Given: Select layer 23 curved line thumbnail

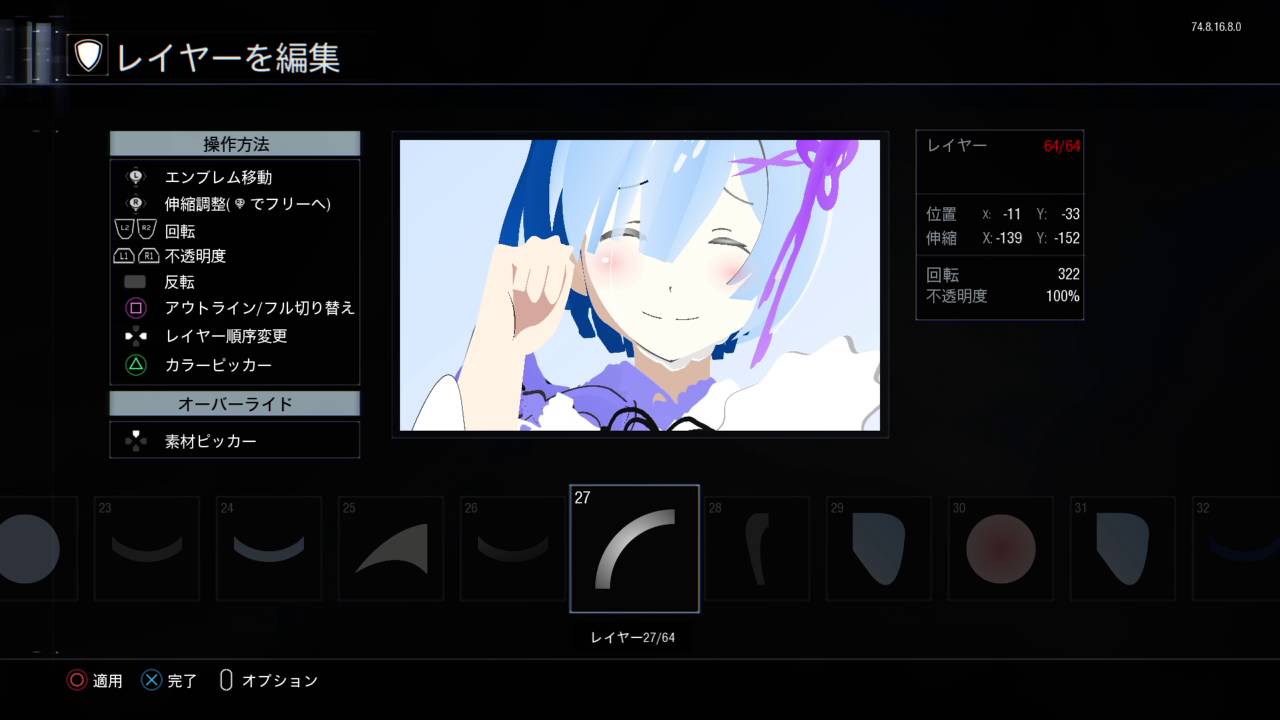Looking at the screenshot, I should click(x=147, y=548).
